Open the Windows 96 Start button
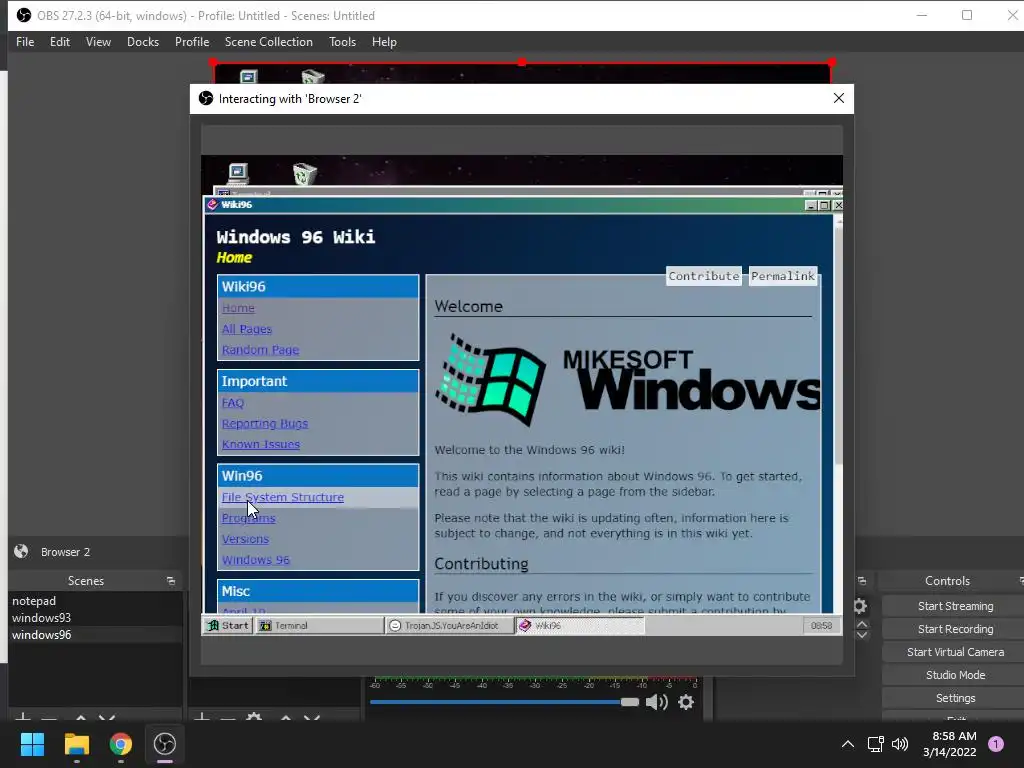 pyautogui.click(x=228, y=626)
